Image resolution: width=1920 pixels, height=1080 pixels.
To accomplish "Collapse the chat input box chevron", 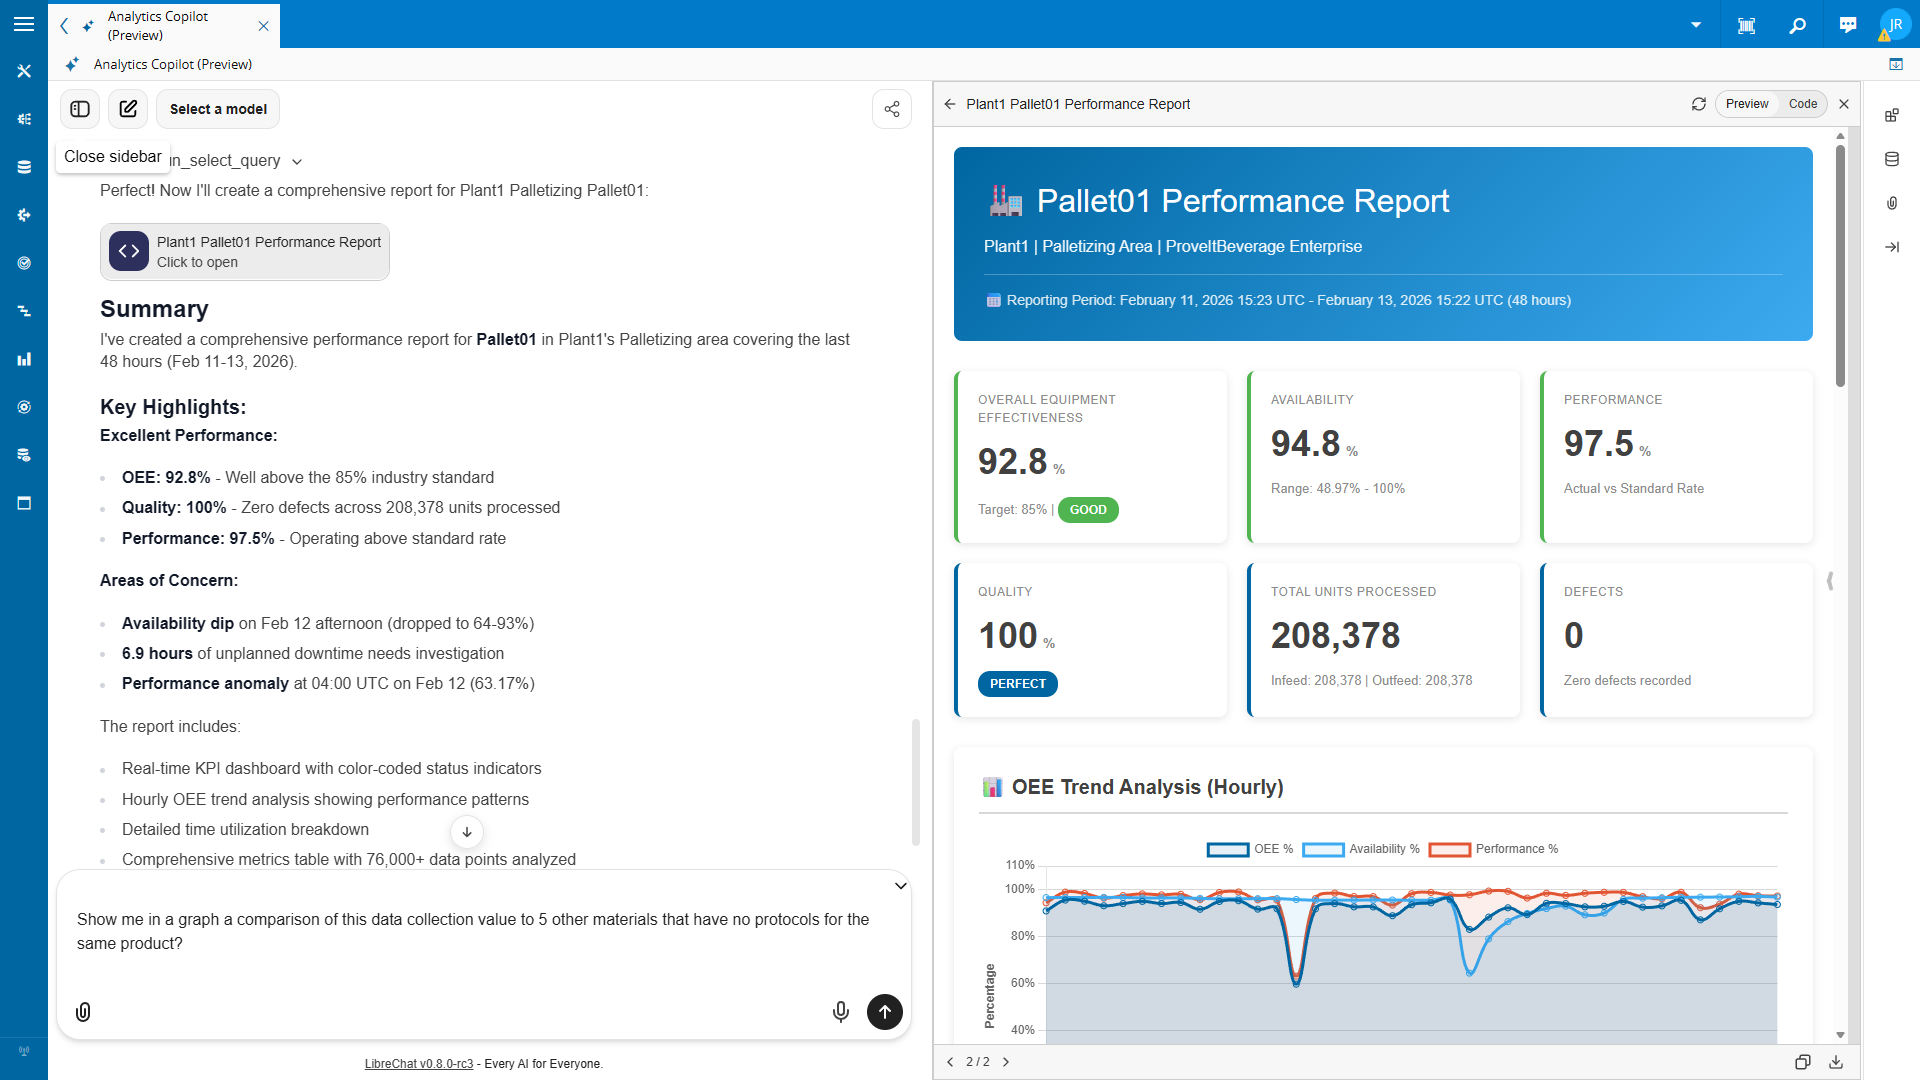I will point(900,886).
